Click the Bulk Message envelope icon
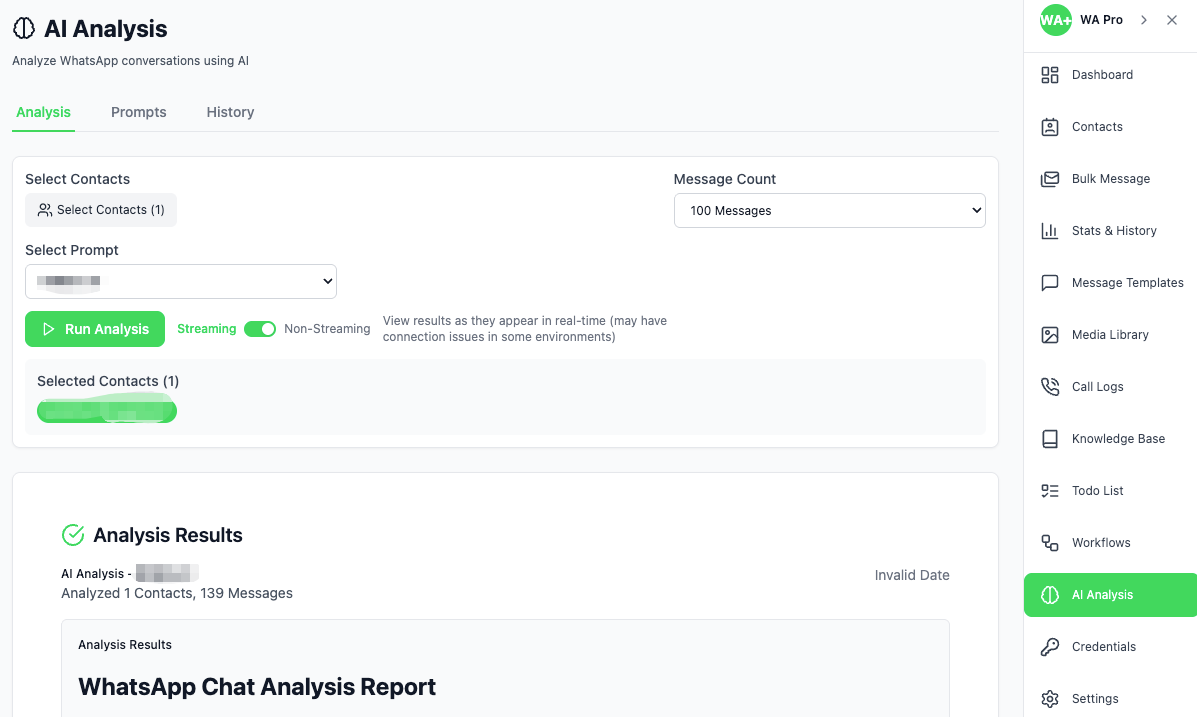 coord(1050,179)
